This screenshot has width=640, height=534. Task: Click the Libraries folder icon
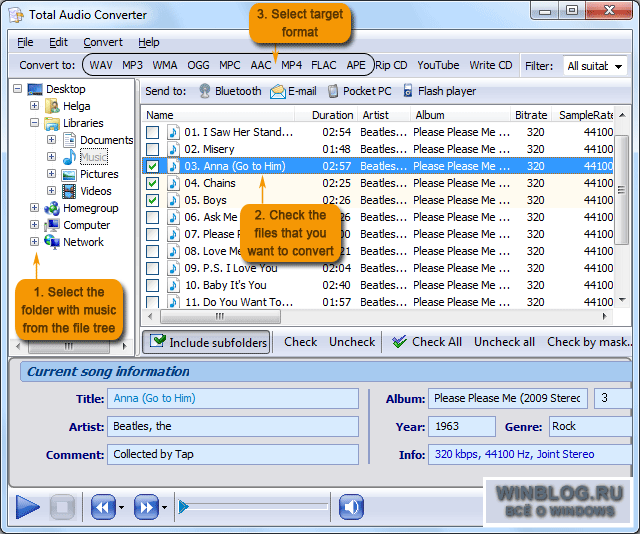(52, 123)
